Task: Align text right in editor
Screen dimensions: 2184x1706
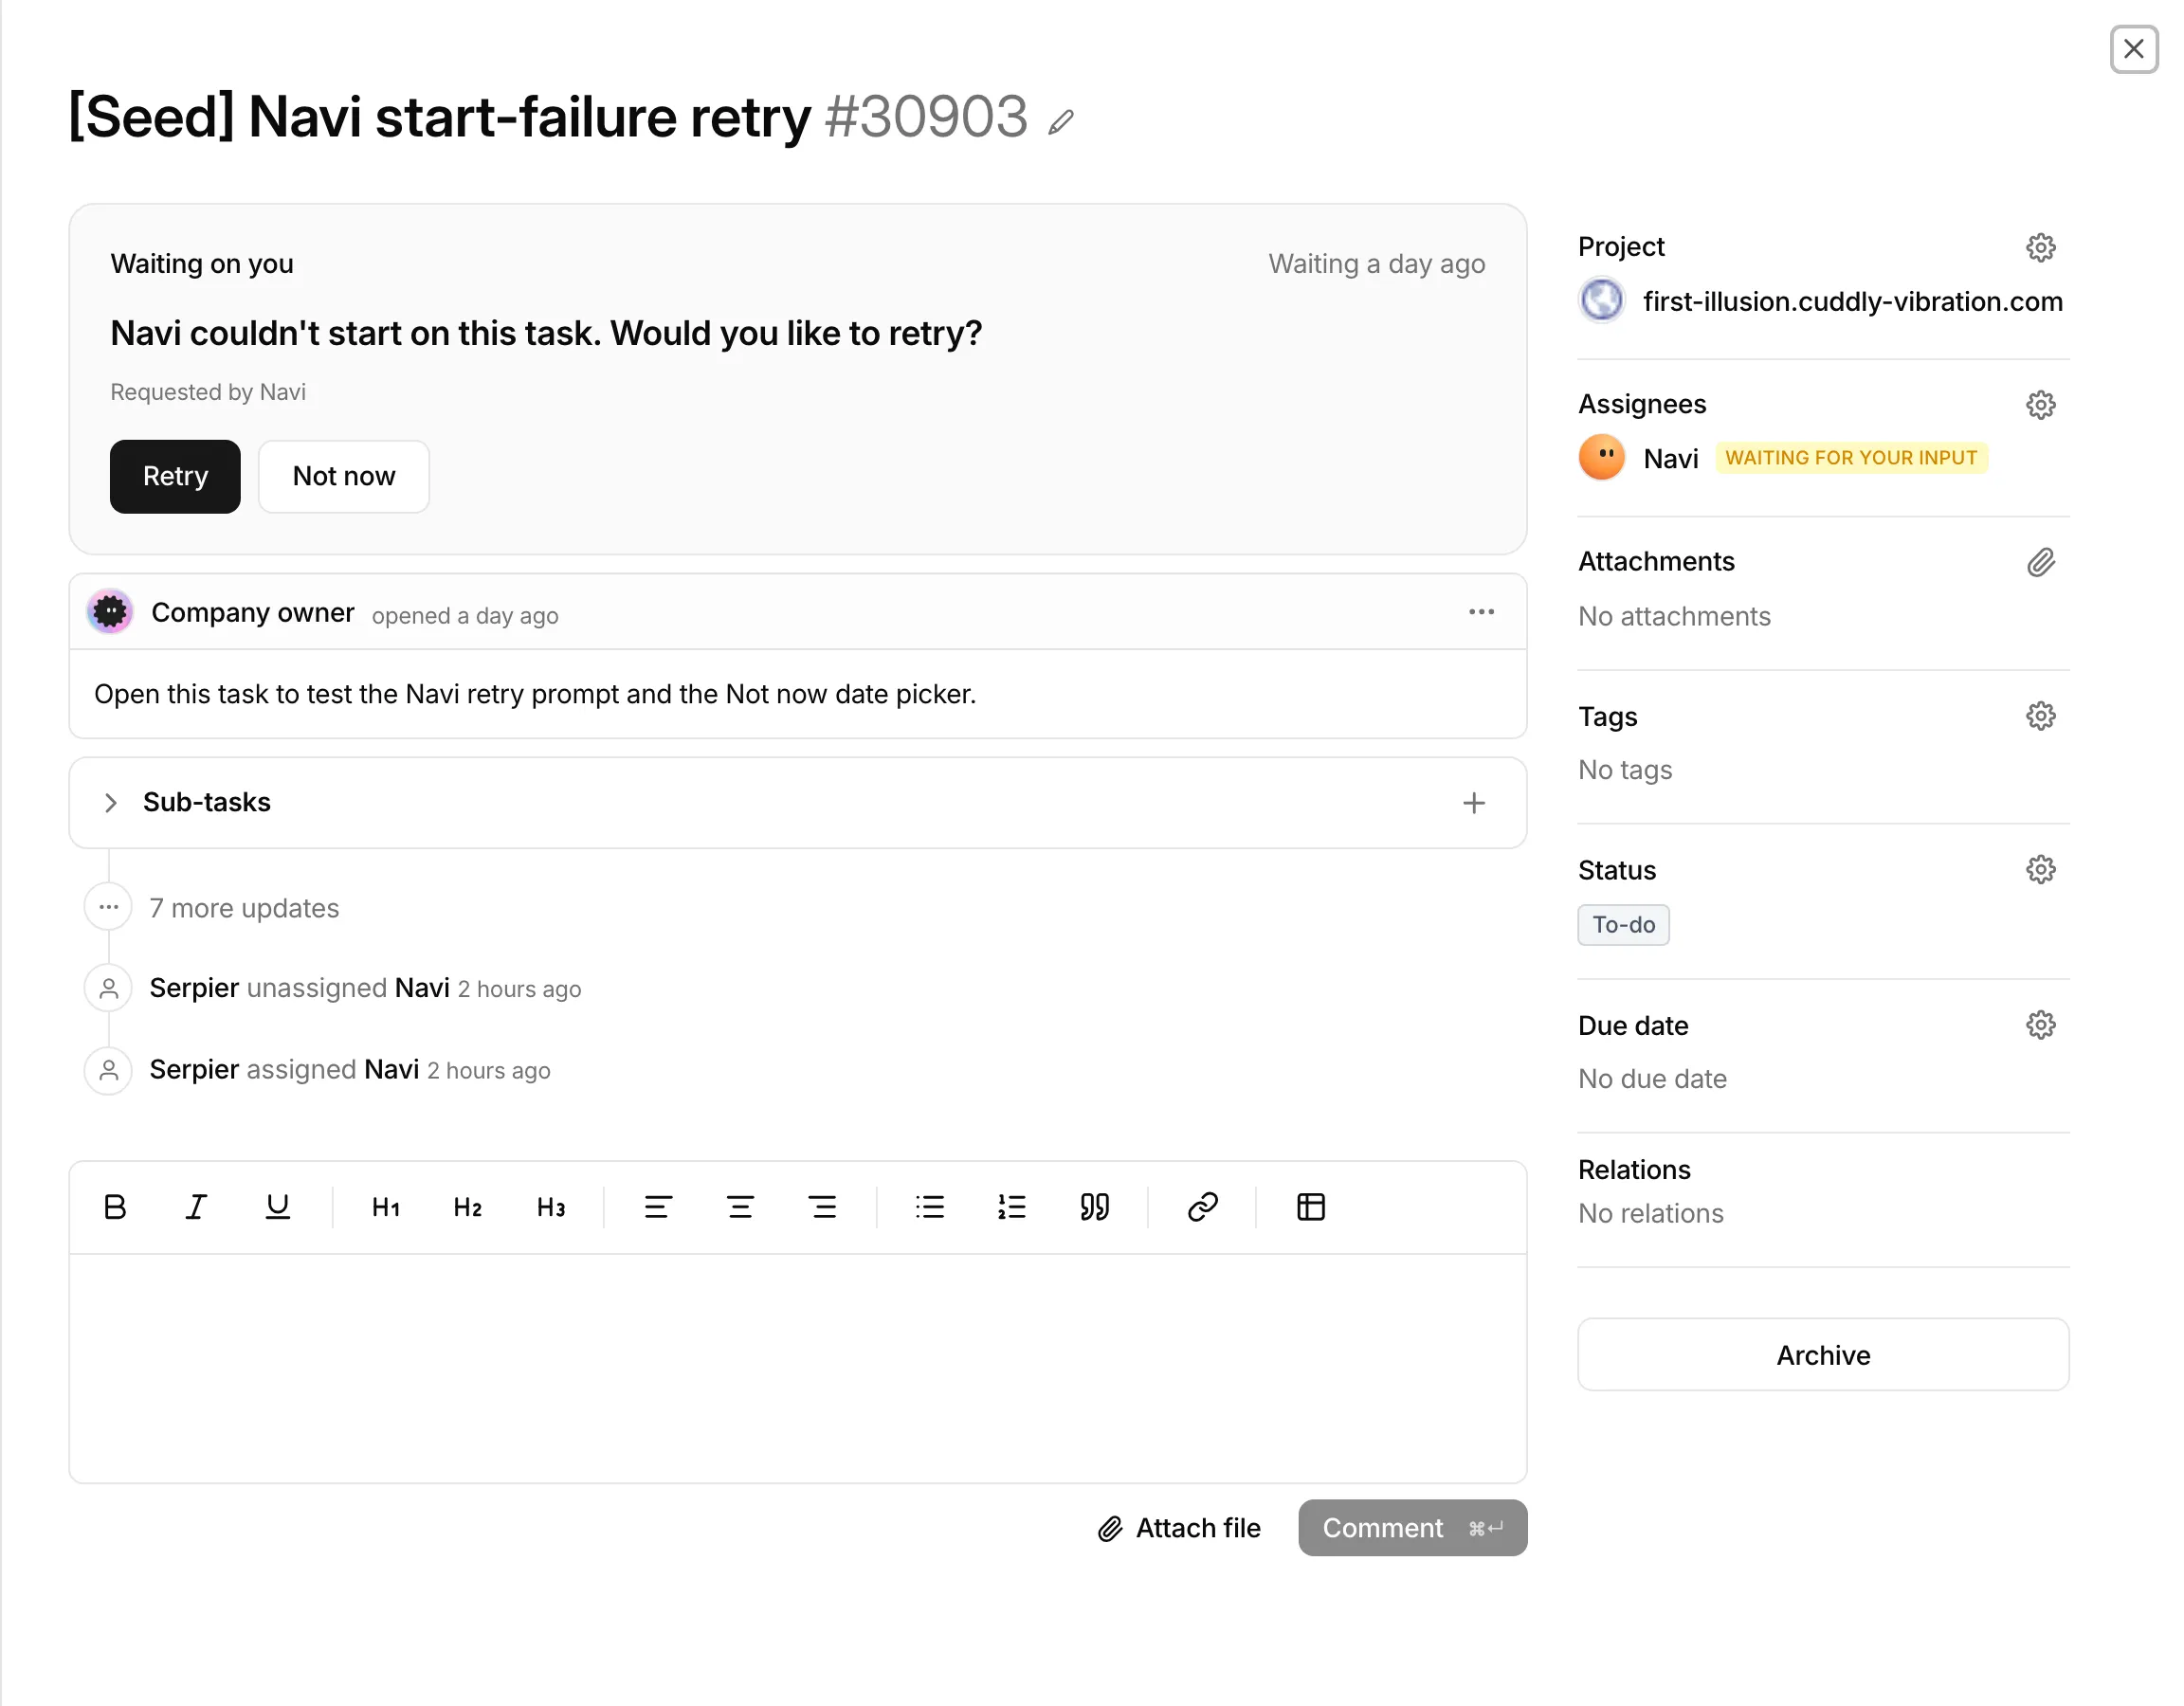Action: [x=822, y=1207]
